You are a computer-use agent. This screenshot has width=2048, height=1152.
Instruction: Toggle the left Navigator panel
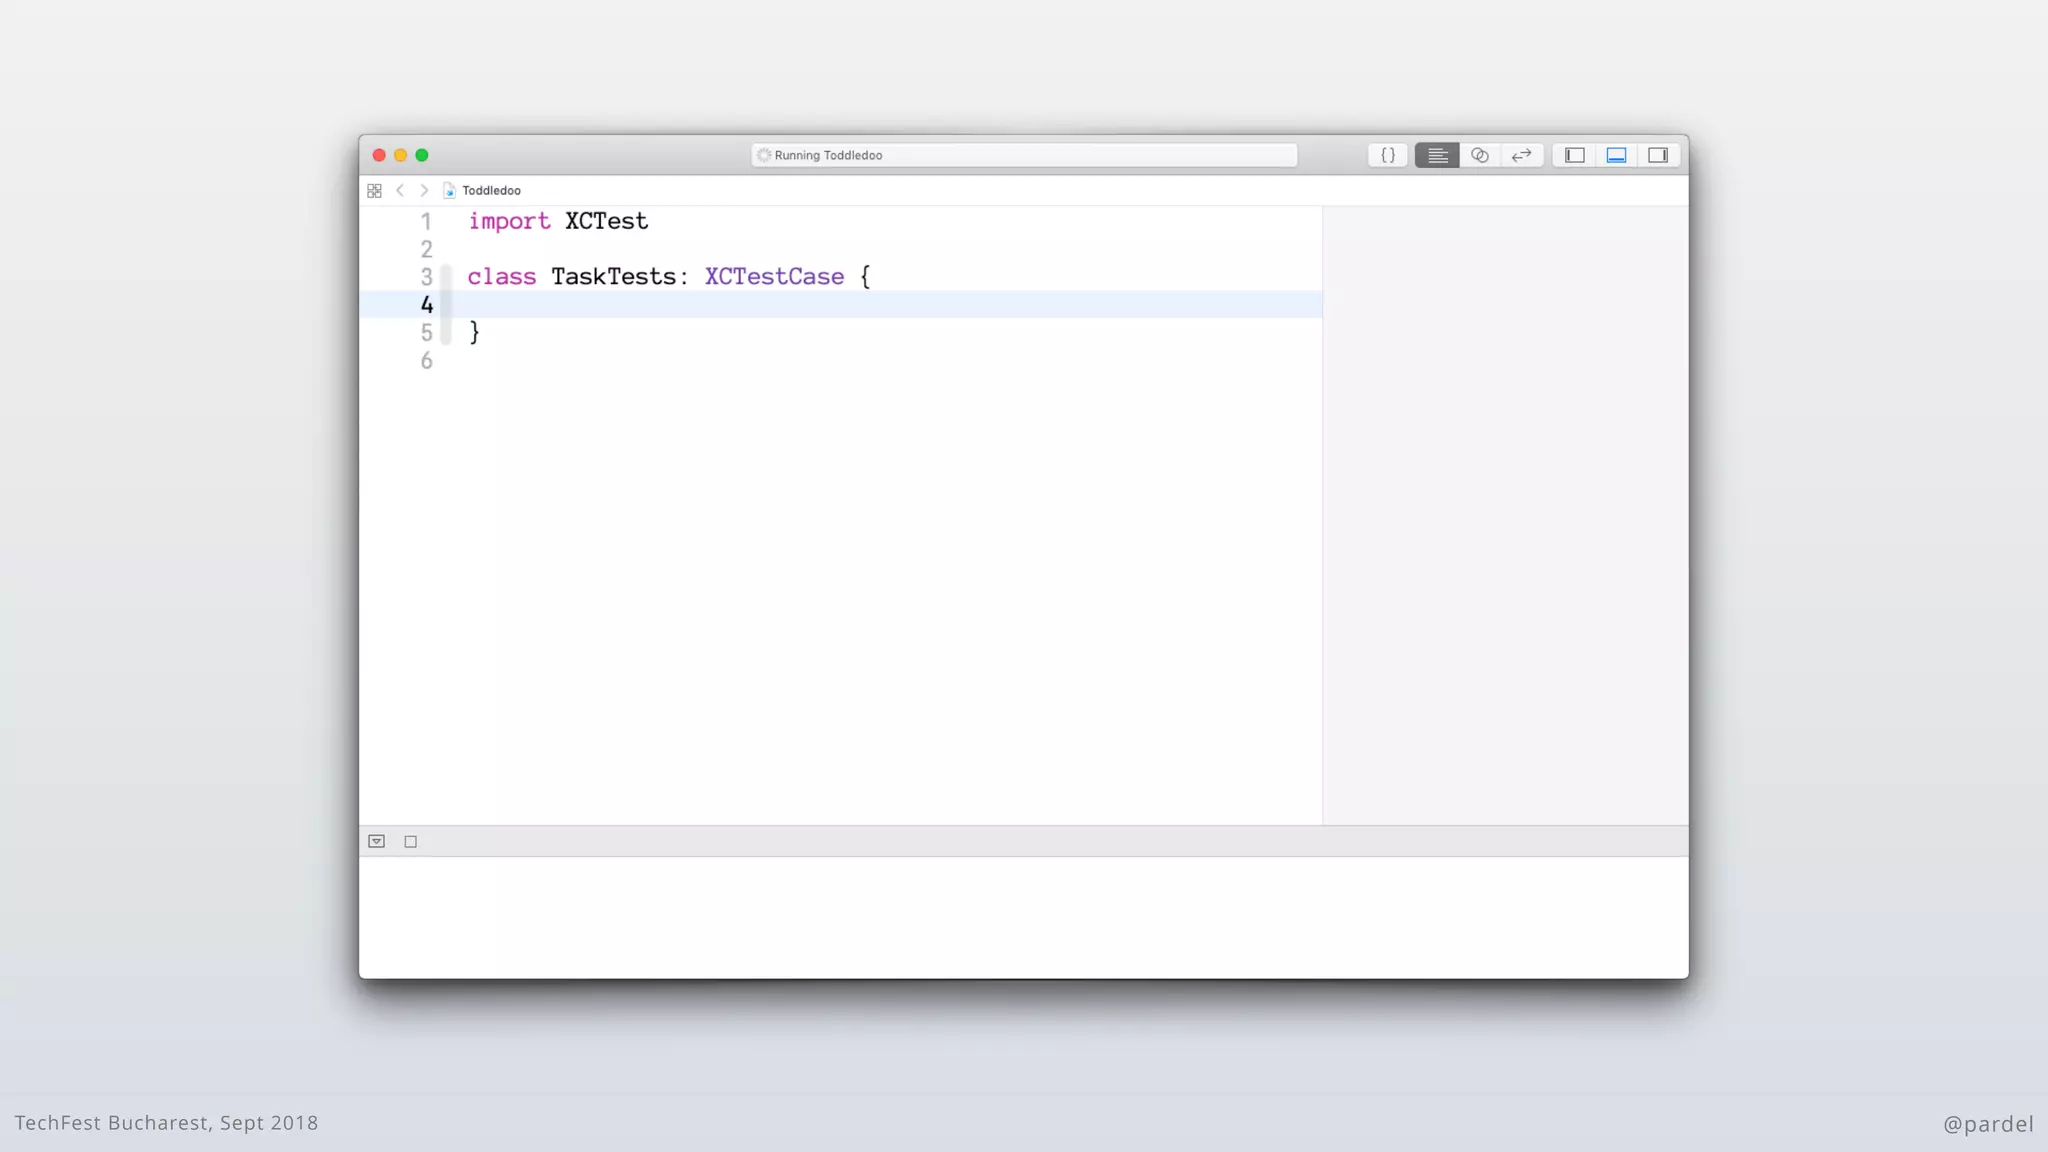click(1575, 155)
